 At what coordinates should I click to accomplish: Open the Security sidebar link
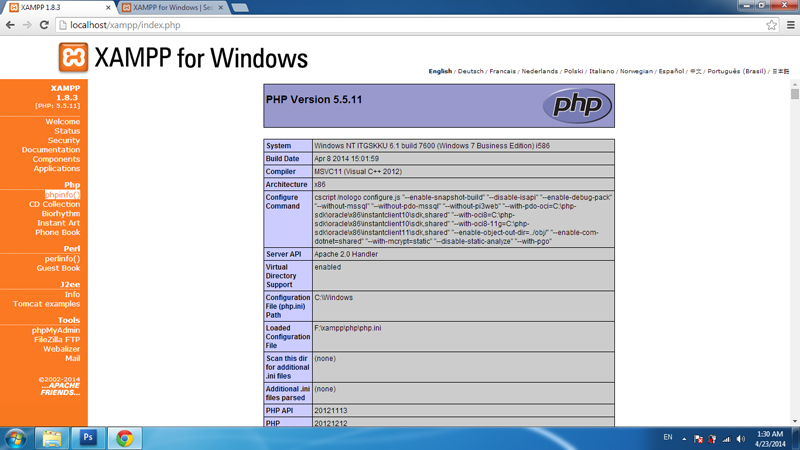(x=64, y=140)
